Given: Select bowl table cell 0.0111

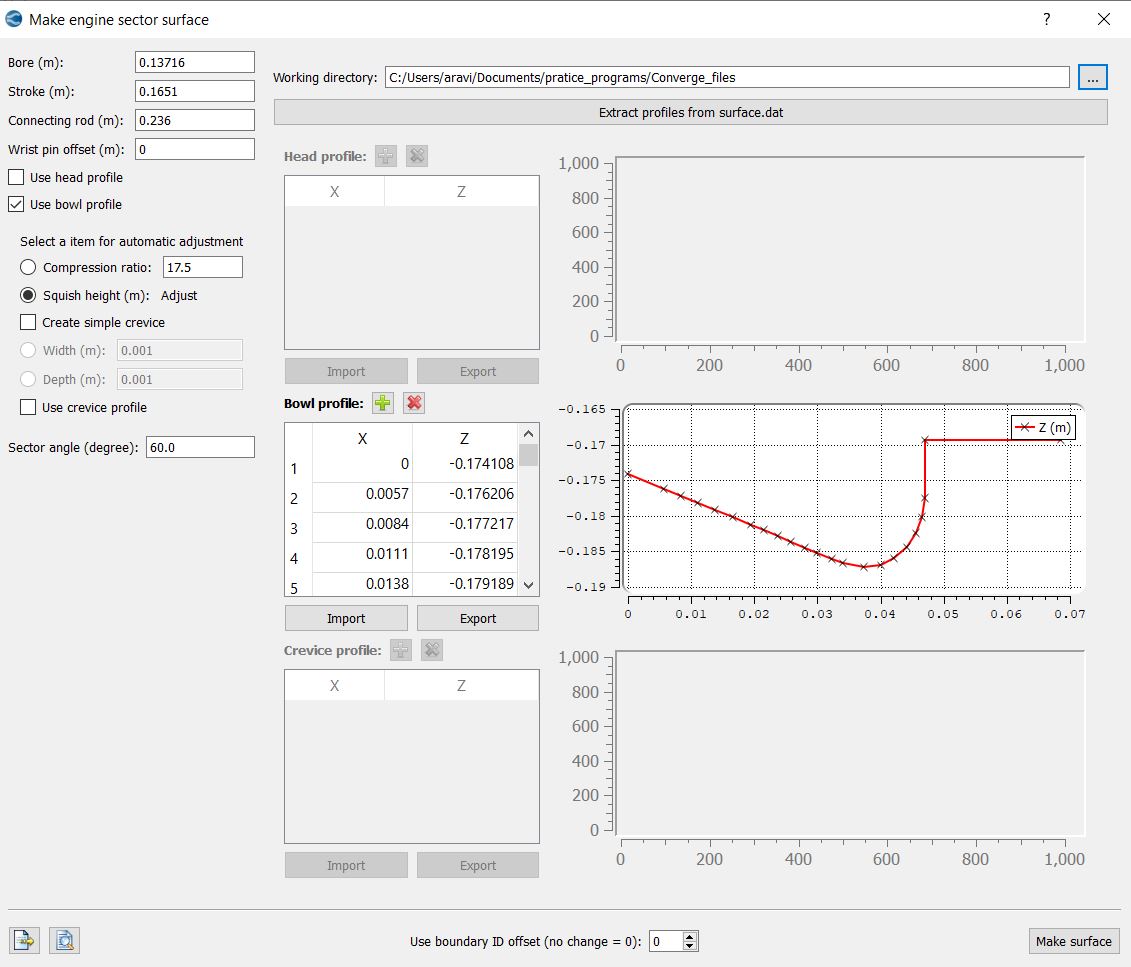Looking at the screenshot, I should click(362, 555).
